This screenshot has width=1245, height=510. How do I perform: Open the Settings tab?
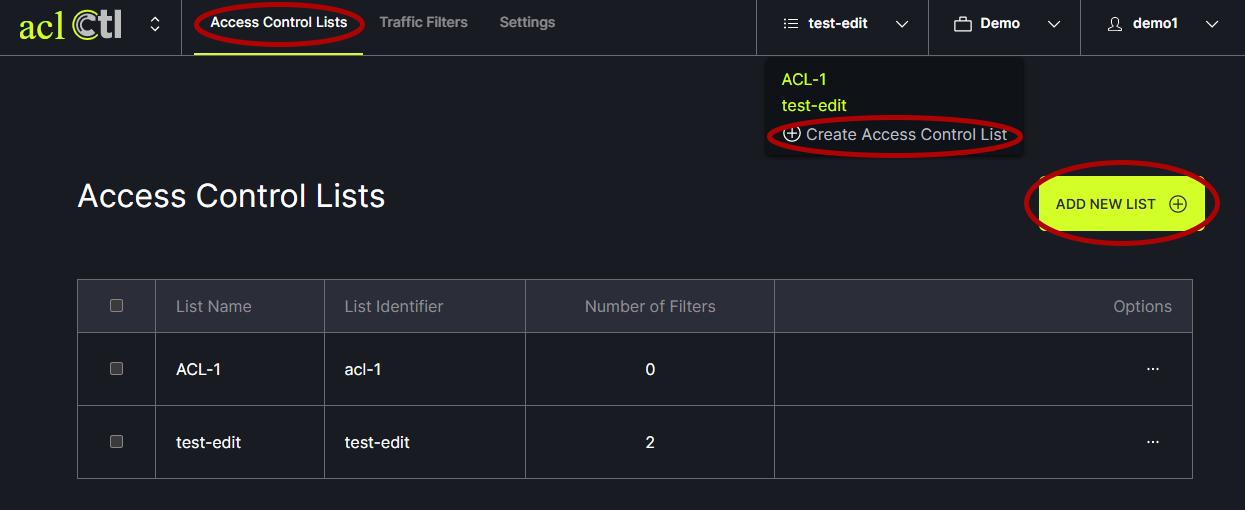pos(527,22)
